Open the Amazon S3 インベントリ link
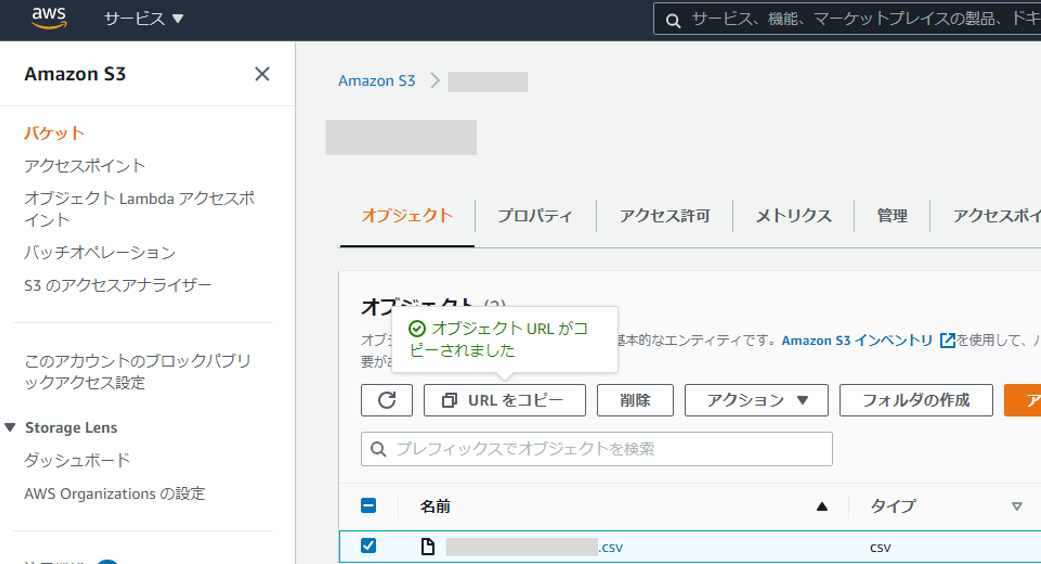 tap(857, 340)
